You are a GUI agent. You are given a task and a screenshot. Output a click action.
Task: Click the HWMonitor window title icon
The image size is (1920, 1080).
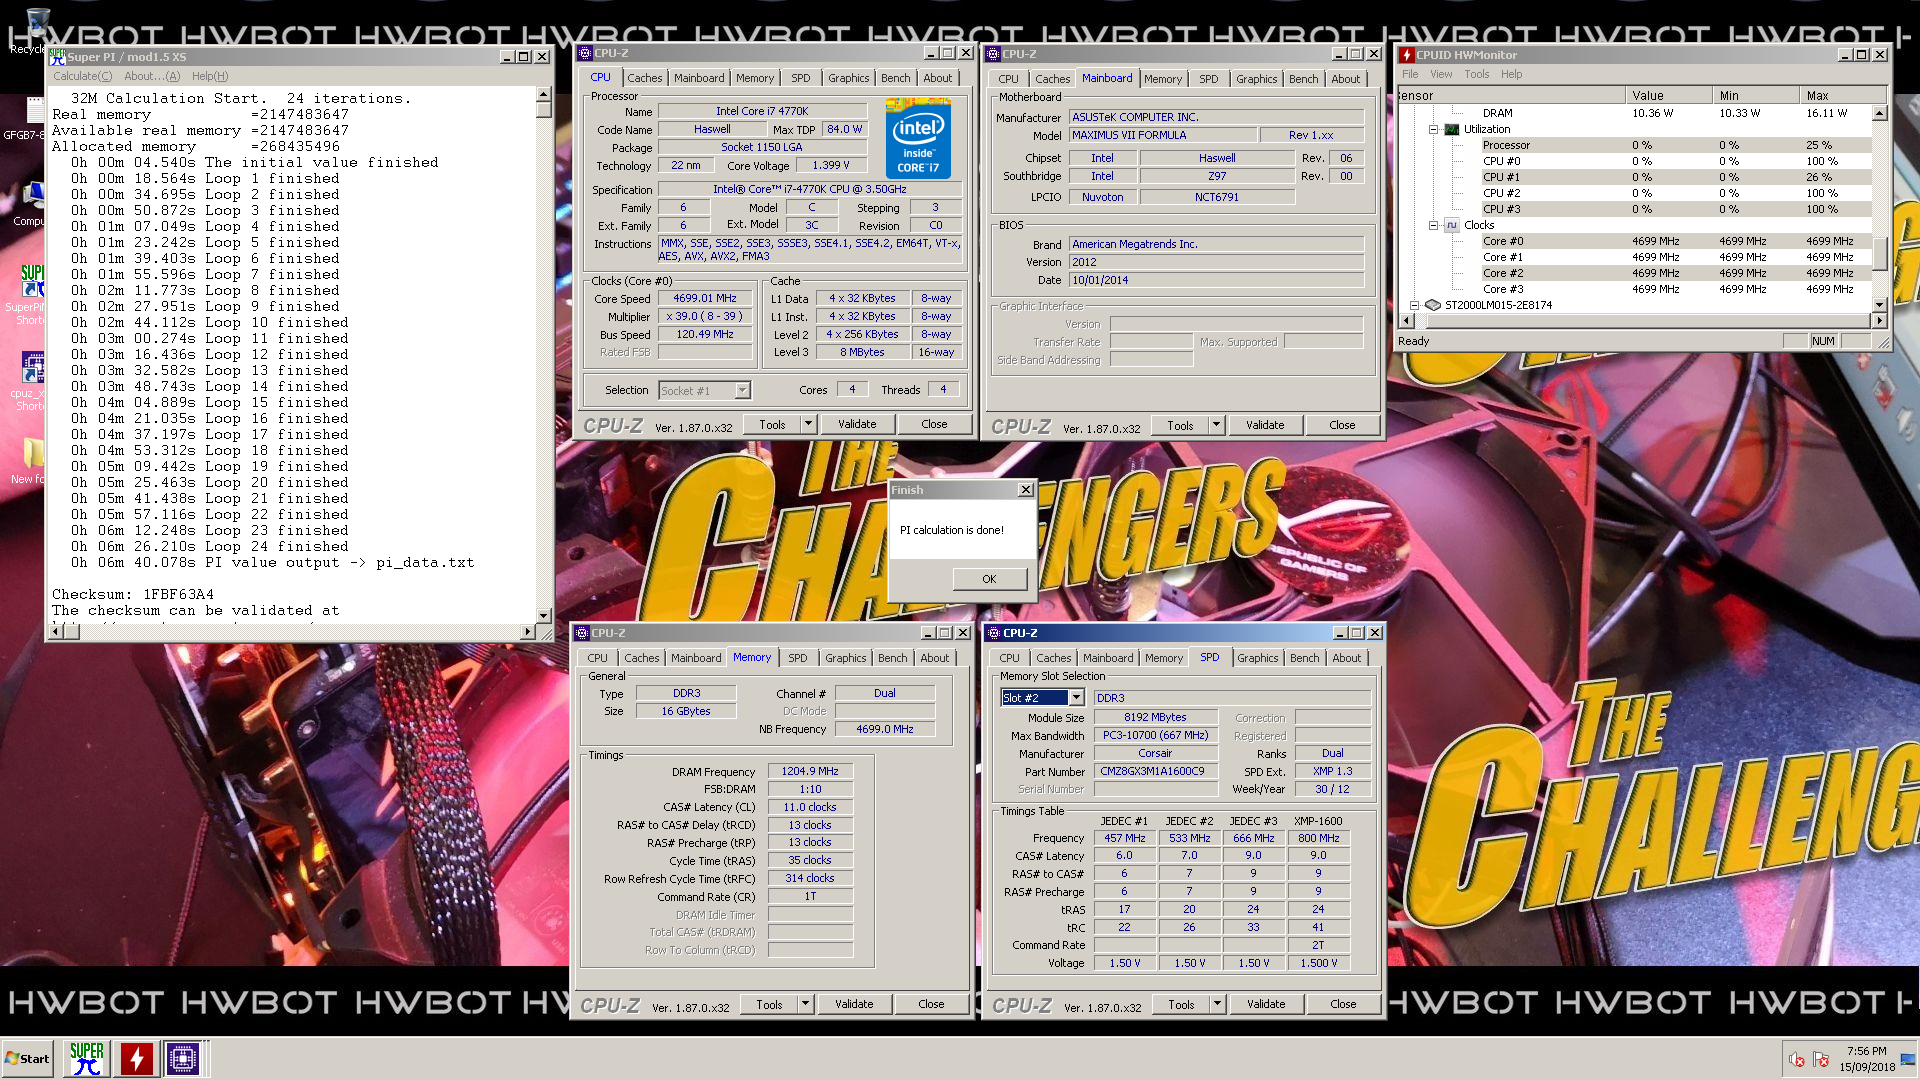(x=1406, y=55)
